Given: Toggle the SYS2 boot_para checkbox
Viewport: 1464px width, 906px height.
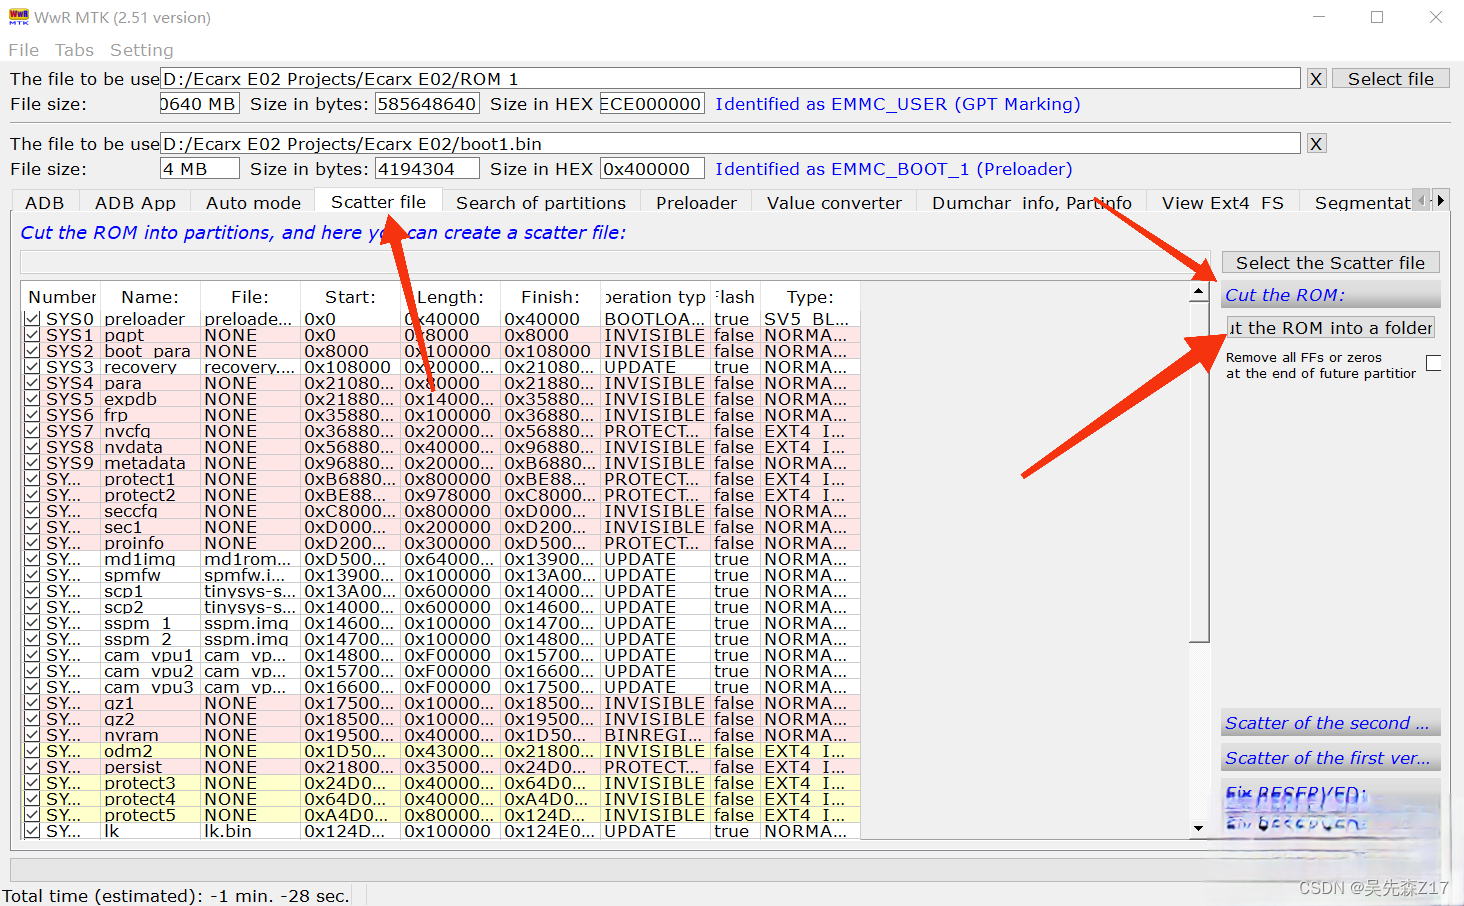Looking at the screenshot, I should tap(33, 351).
